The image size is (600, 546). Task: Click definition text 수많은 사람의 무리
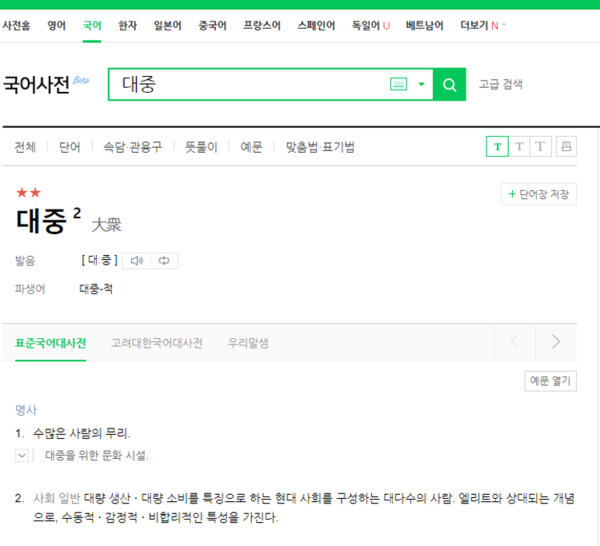[82, 434]
